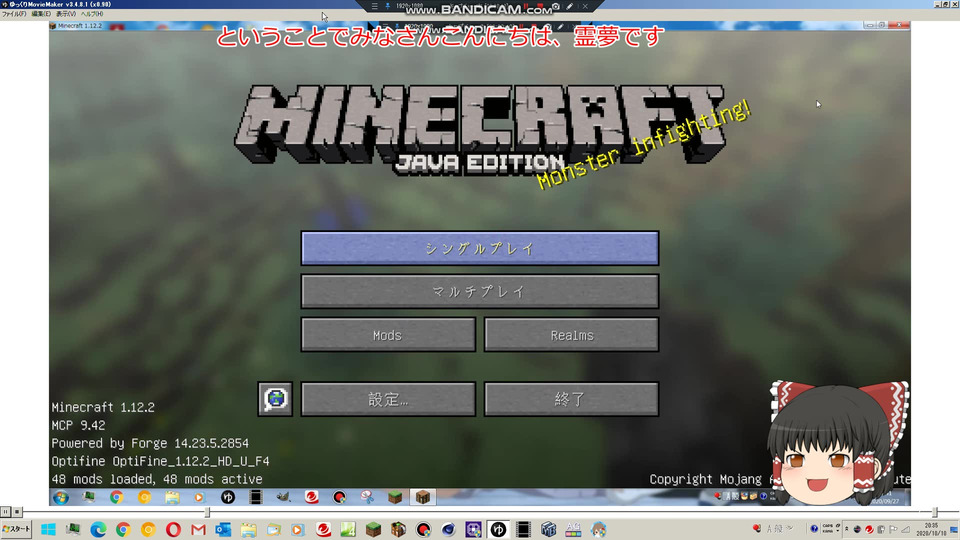
Task: Click recorded Windows 7 start orb
Action: pyautogui.click(x=61, y=497)
